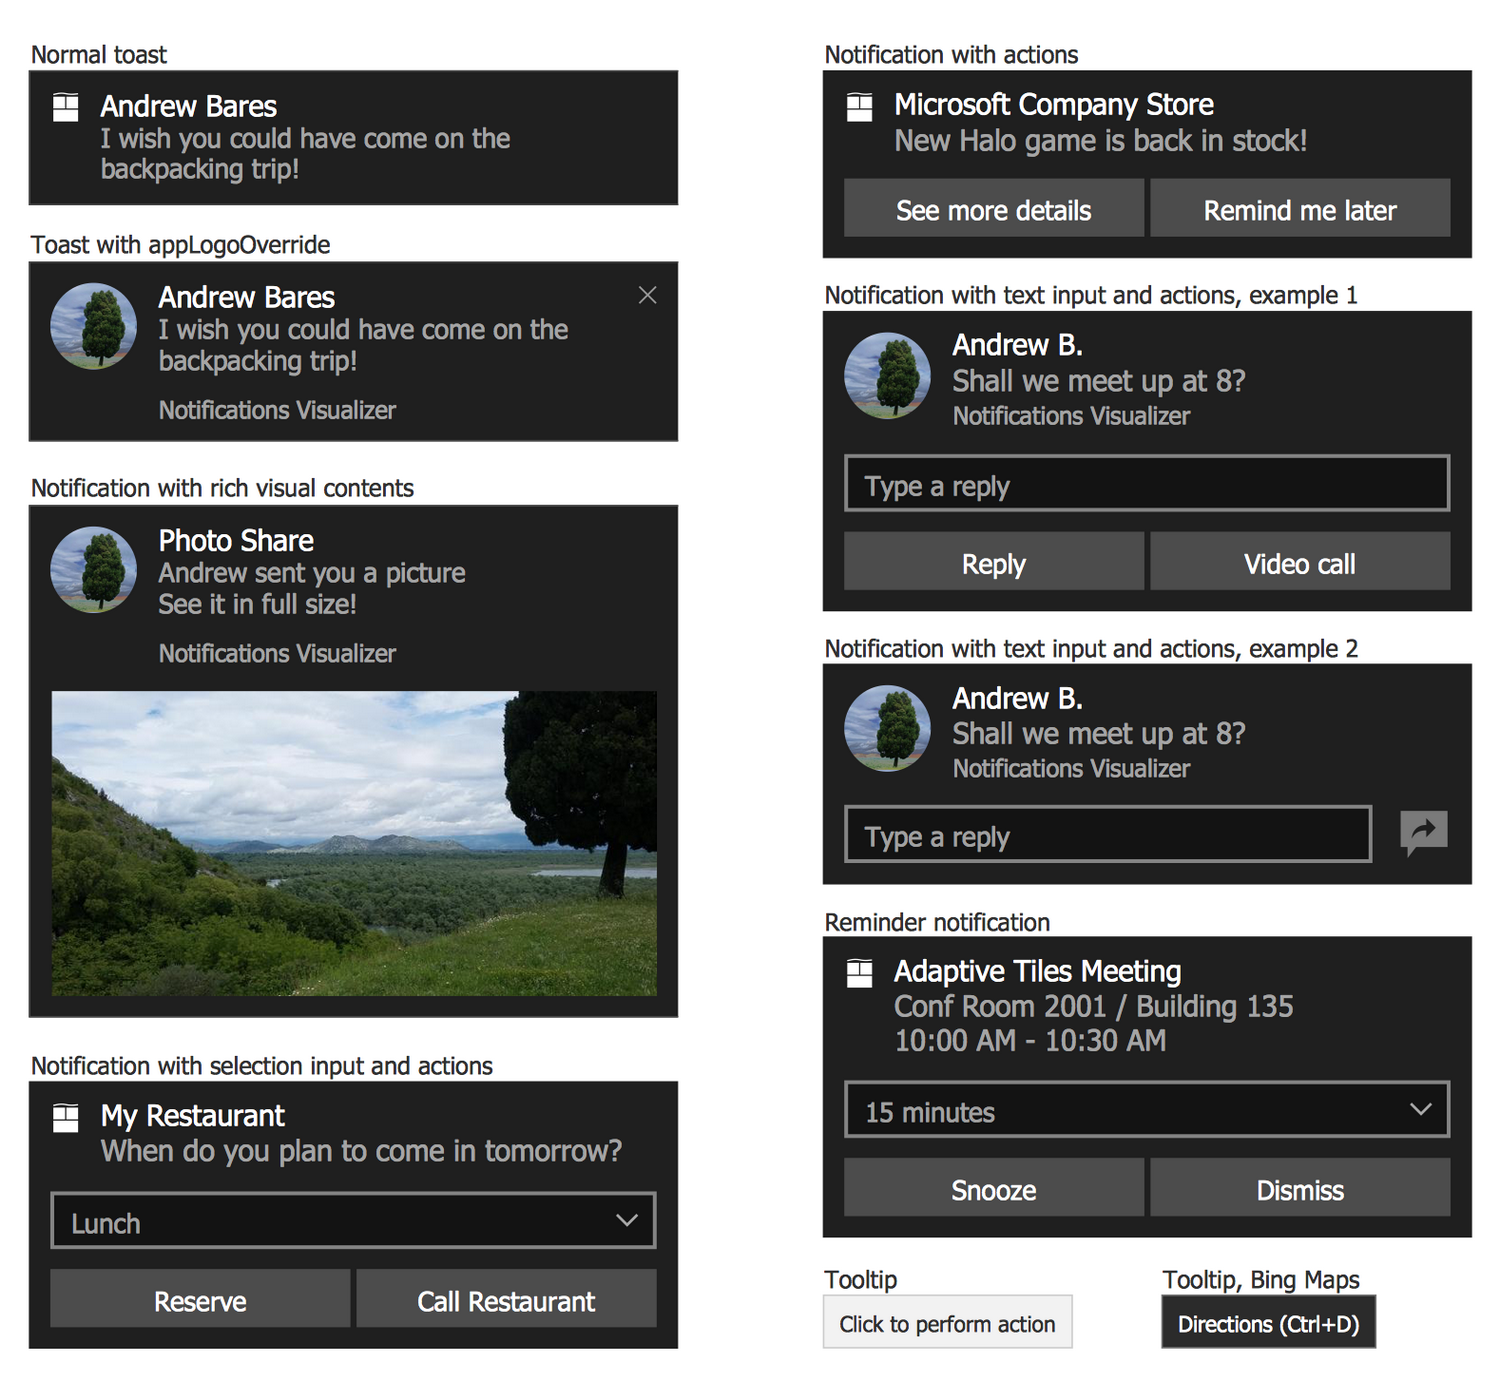Focus Type a reply field beside send icon
Viewport: 1500px width, 1382px height.
coord(1108,834)
